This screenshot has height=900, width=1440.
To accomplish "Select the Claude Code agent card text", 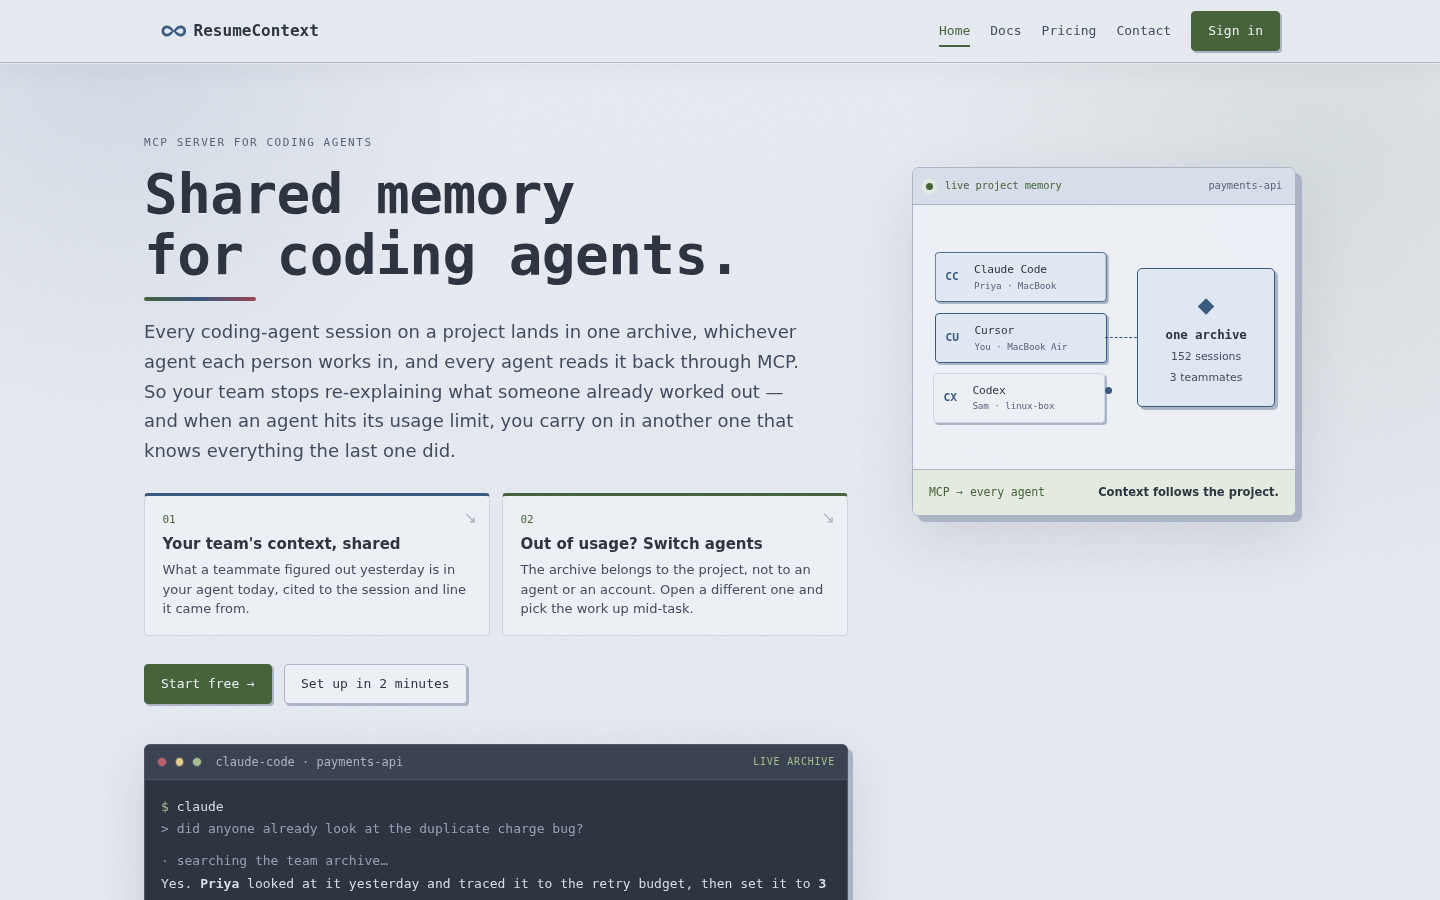I will [x=1010, y=269].
